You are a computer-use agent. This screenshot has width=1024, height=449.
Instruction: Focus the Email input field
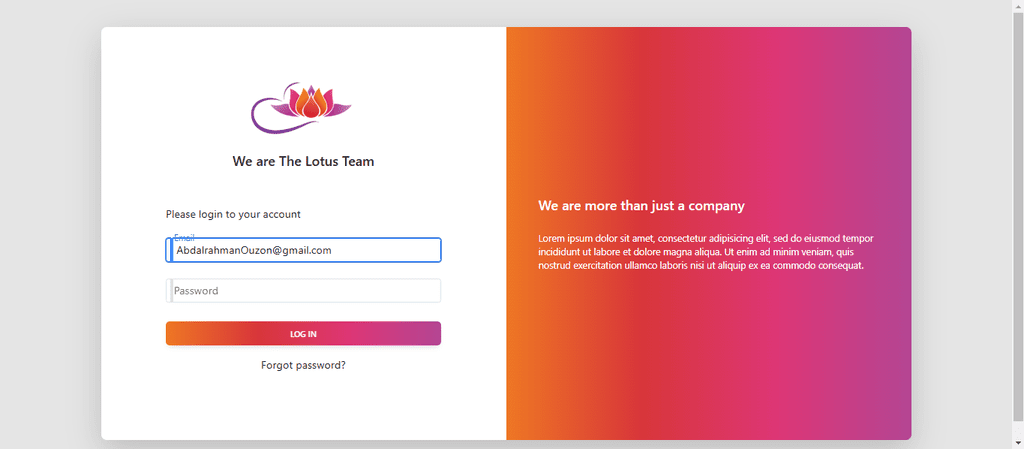[x=304, y=250]
